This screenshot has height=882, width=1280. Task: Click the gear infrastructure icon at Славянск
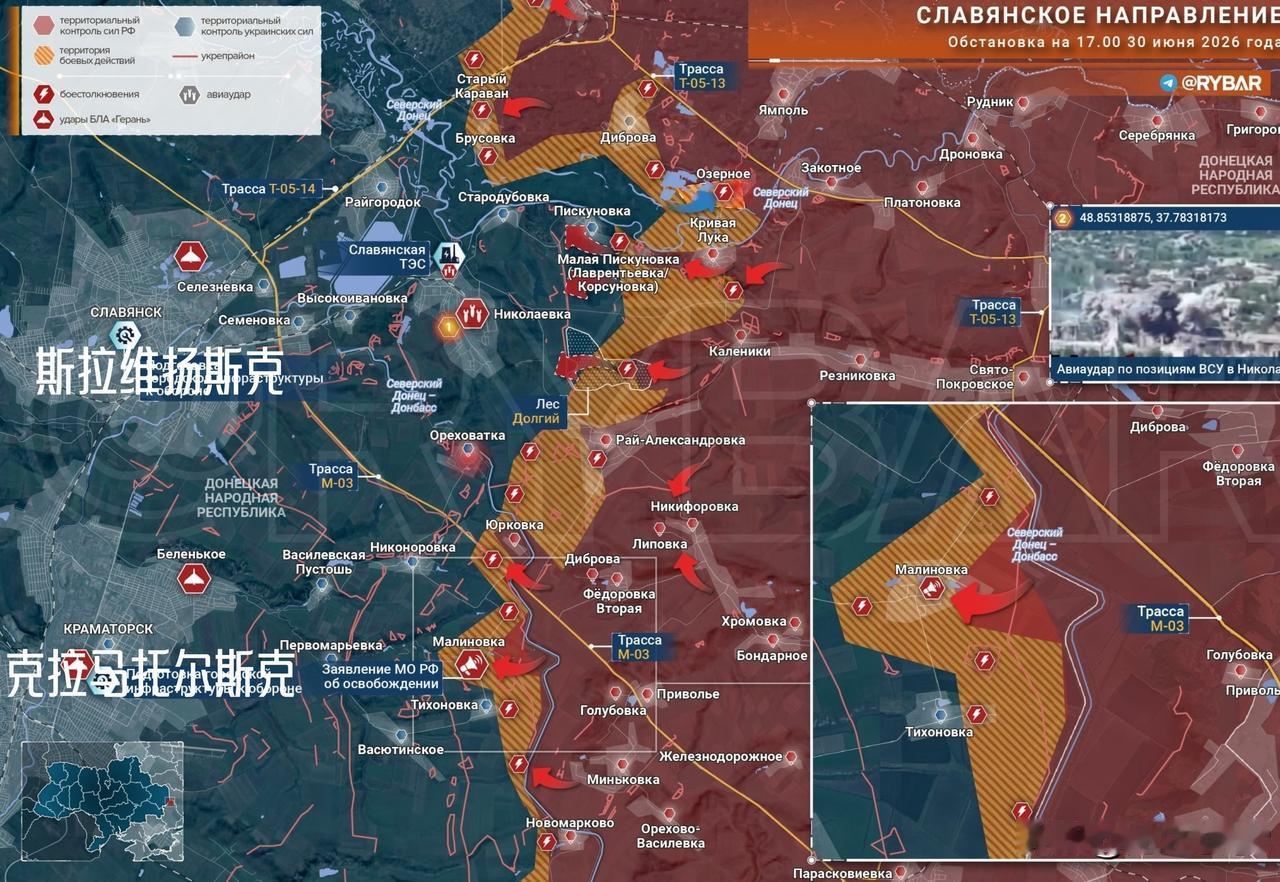125,334
